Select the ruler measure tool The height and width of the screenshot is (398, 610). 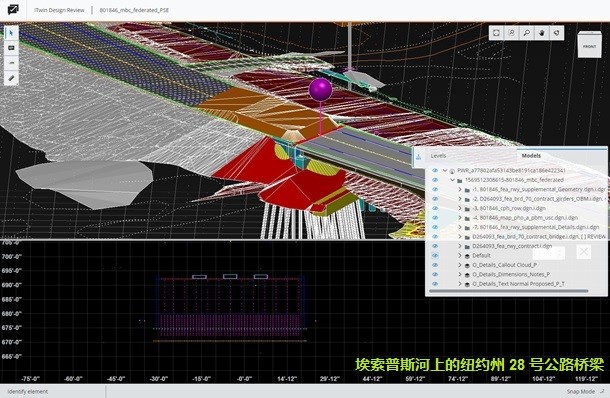coord(11,78)
